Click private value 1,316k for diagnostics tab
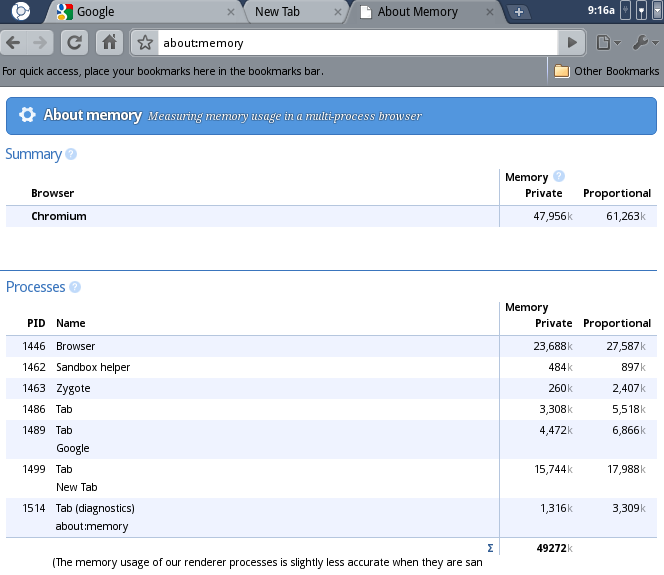664x575 pixels. point(556,508)
